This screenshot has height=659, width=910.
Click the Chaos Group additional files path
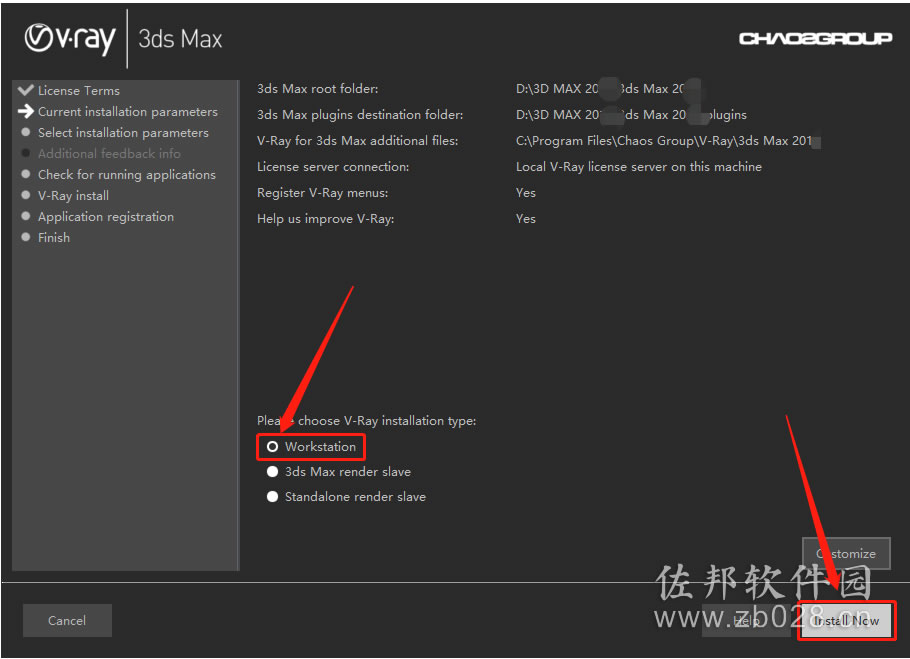pos(668,141)
